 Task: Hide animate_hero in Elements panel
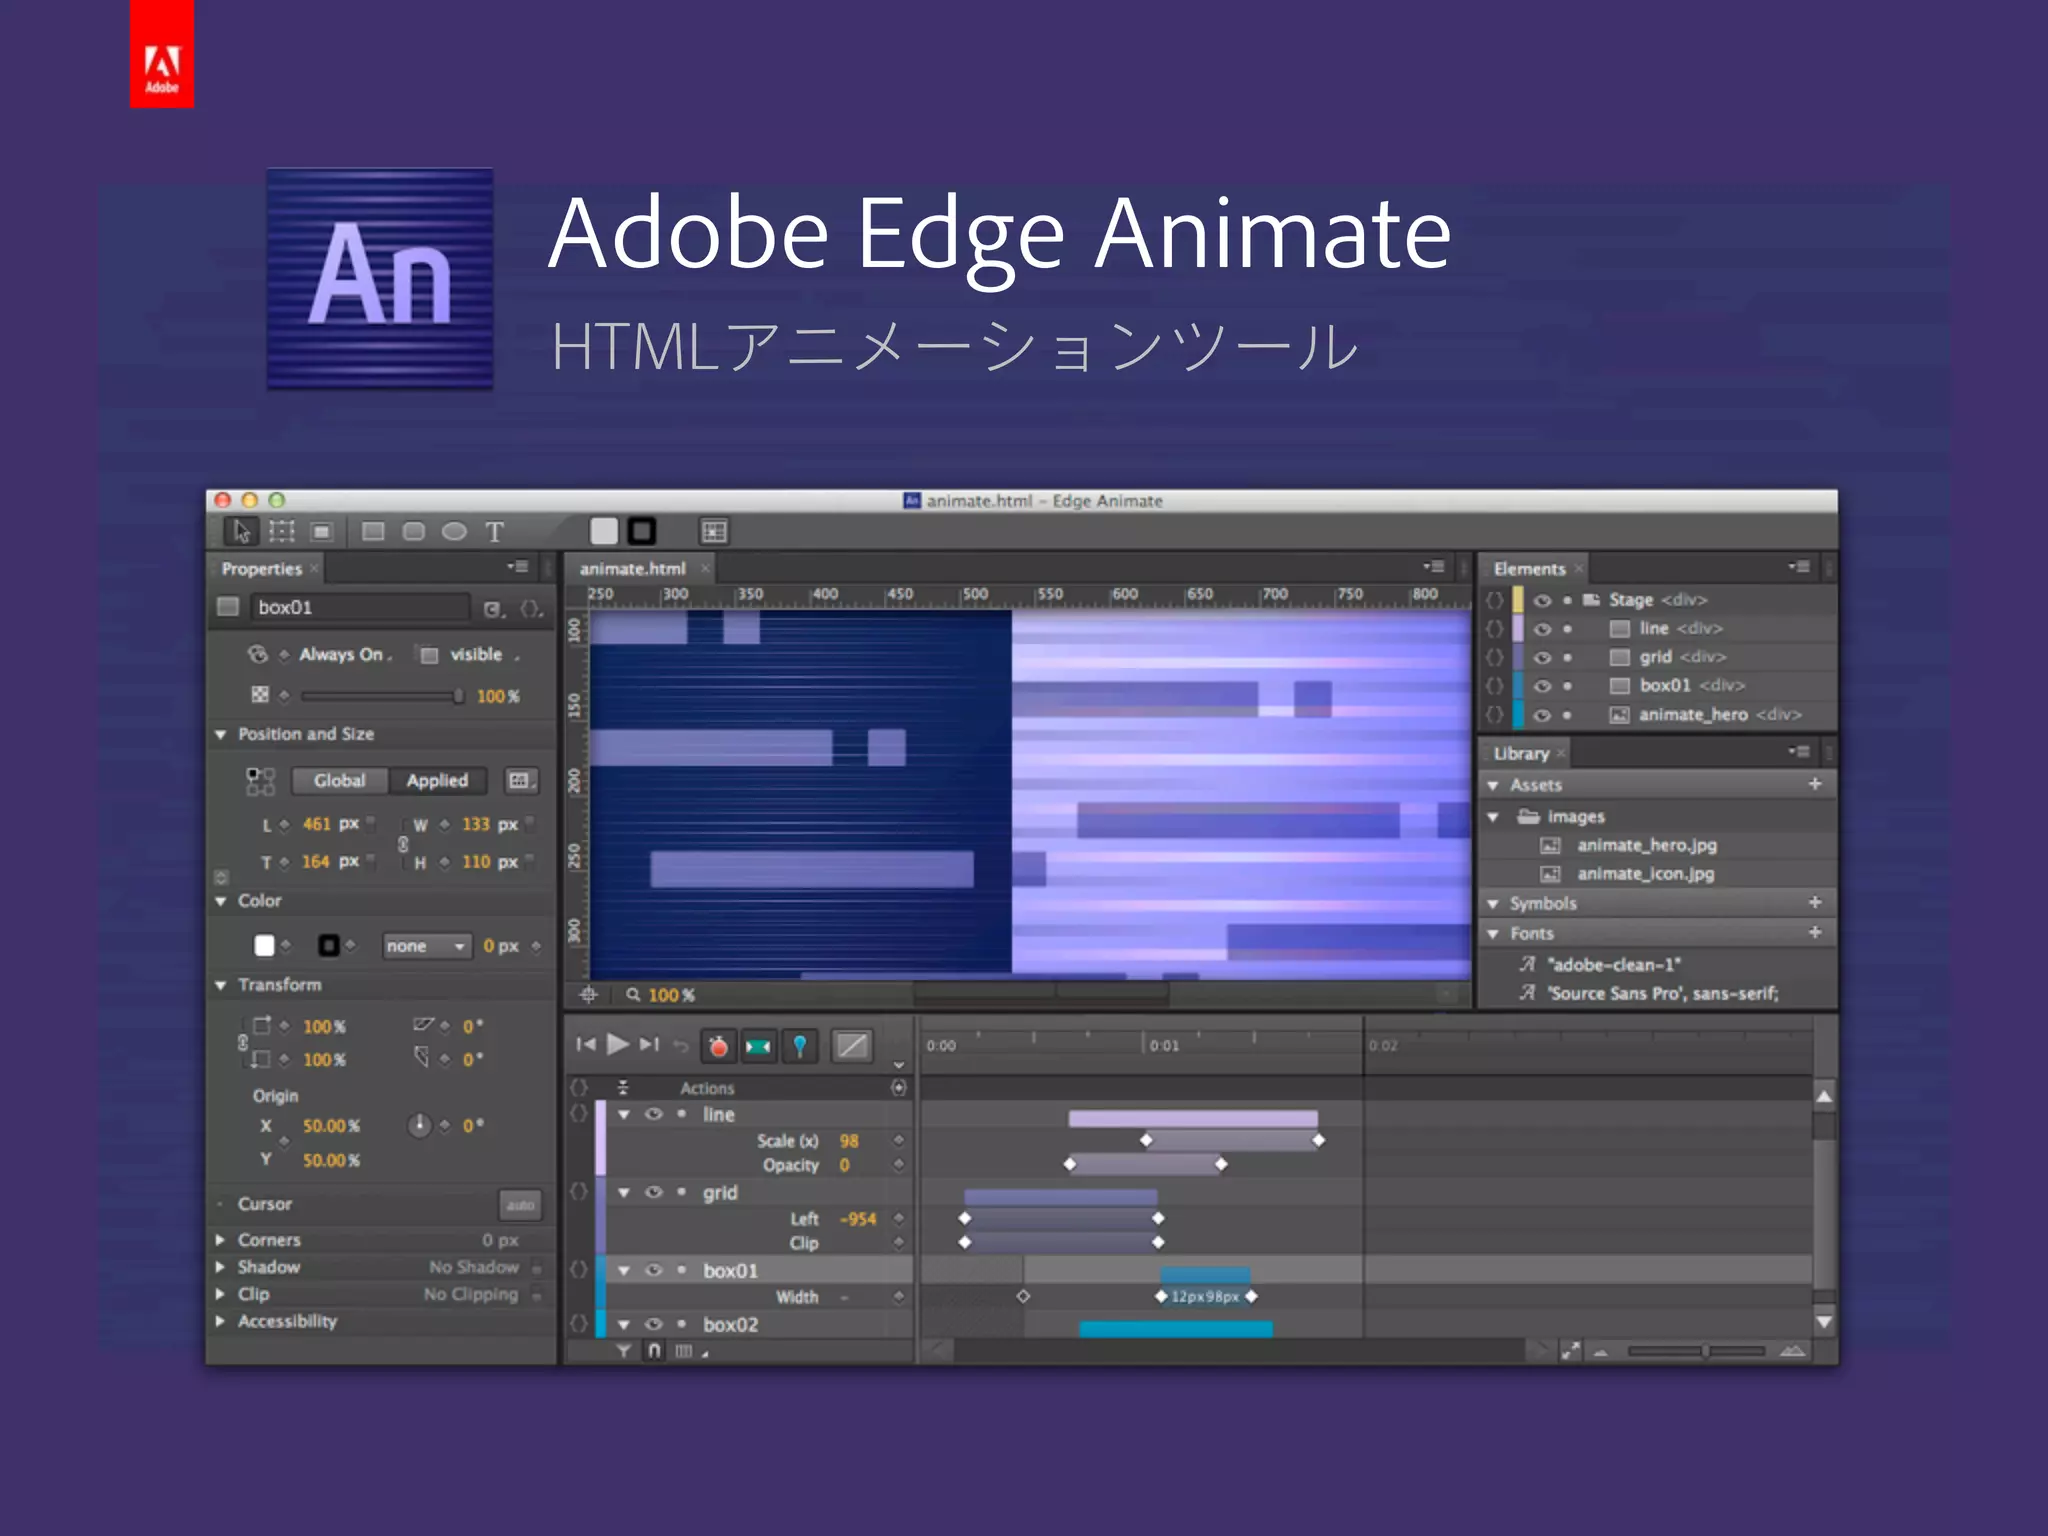[1542, 715]
